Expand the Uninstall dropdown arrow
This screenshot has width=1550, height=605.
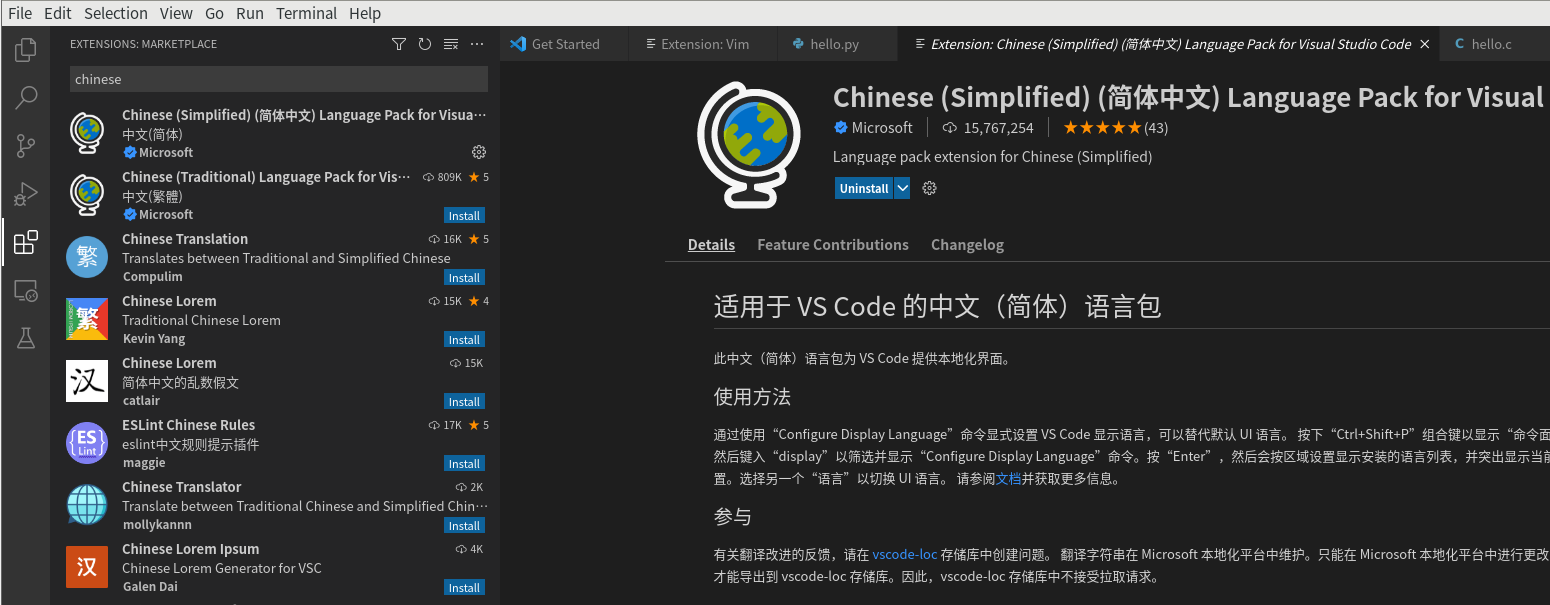902,188
